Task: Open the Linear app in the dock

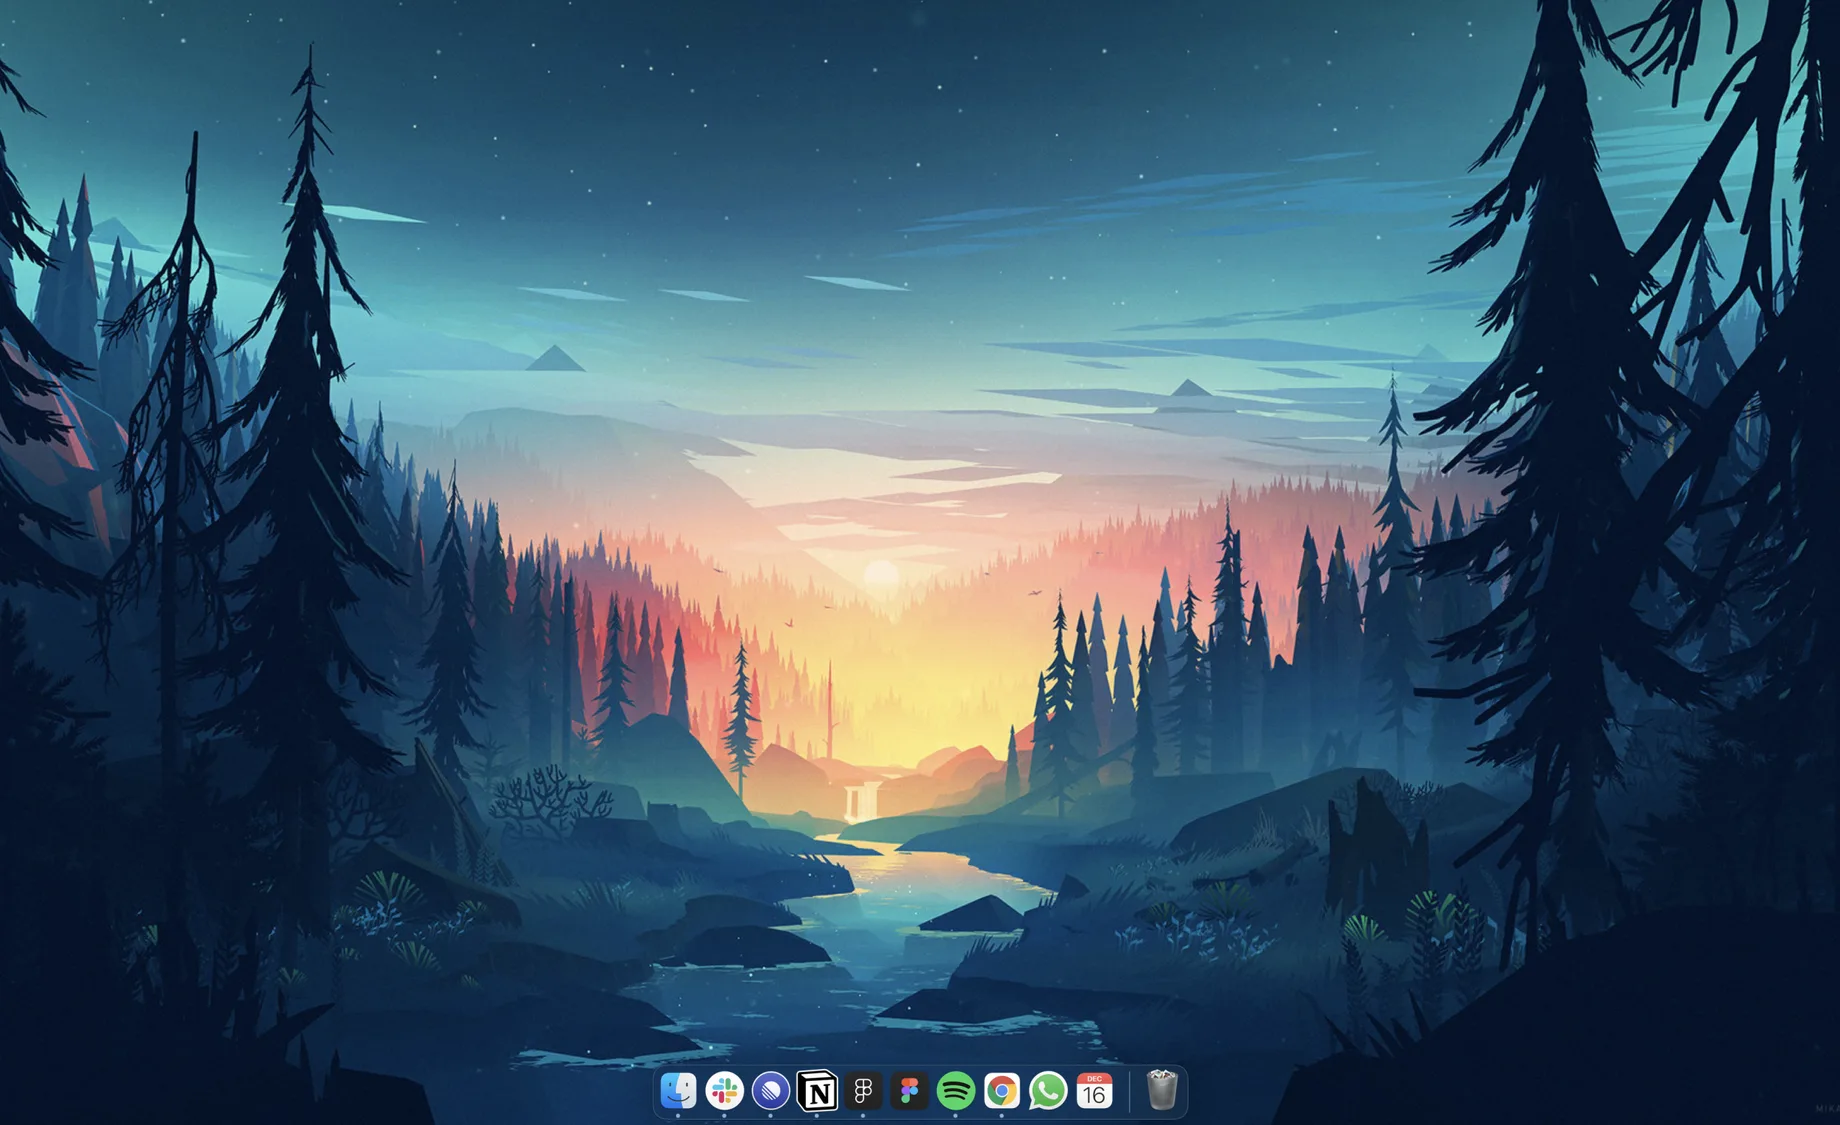Action: tap(770, 1090)
